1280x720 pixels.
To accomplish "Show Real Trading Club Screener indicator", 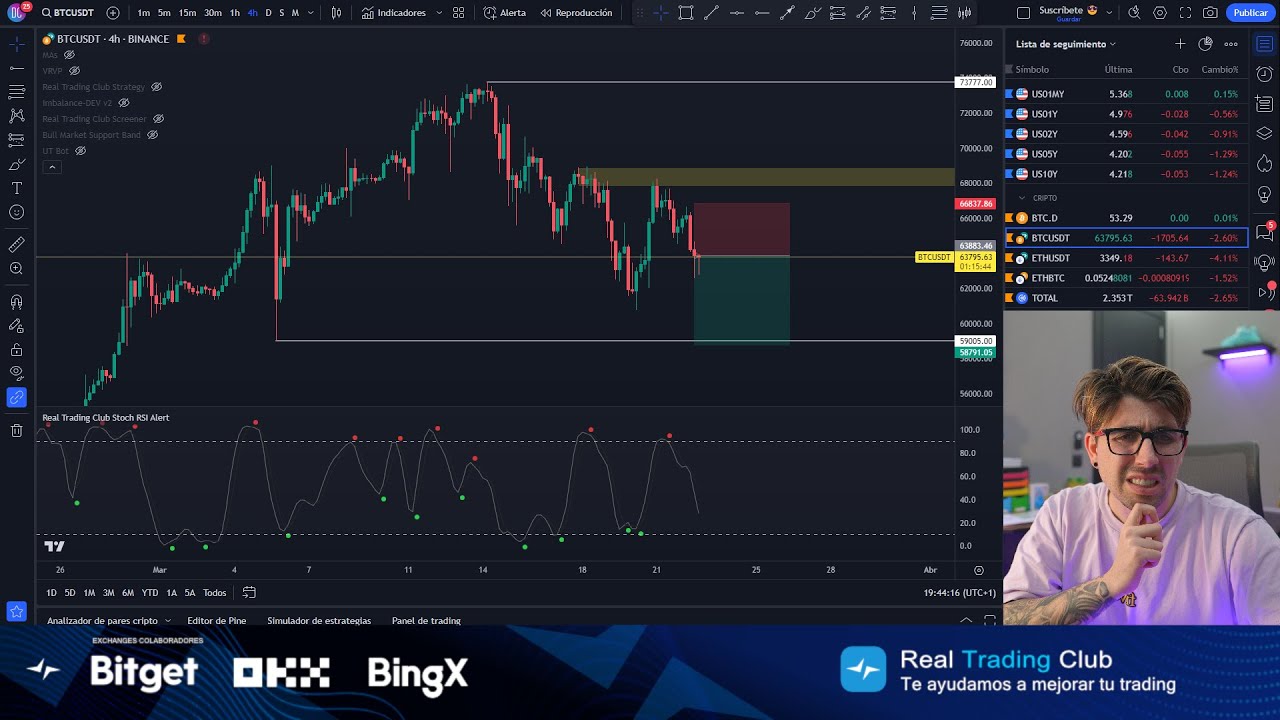I will click(158, 119).
